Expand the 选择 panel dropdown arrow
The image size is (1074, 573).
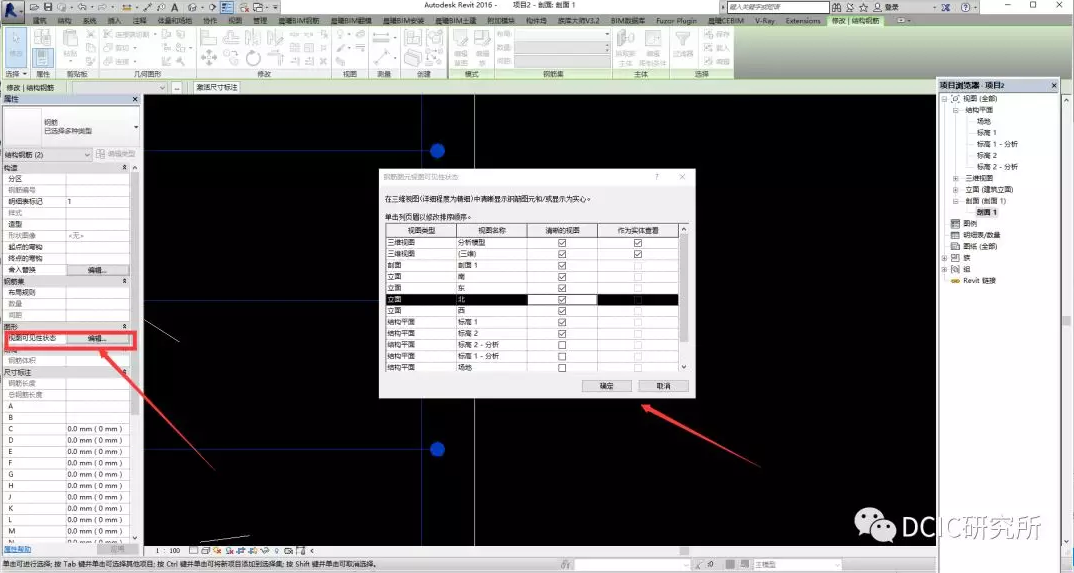coord(25,74)
